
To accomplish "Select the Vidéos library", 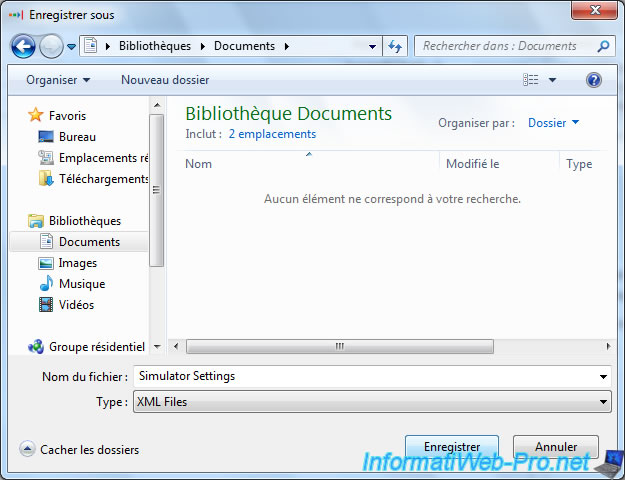I will (77, 305).
